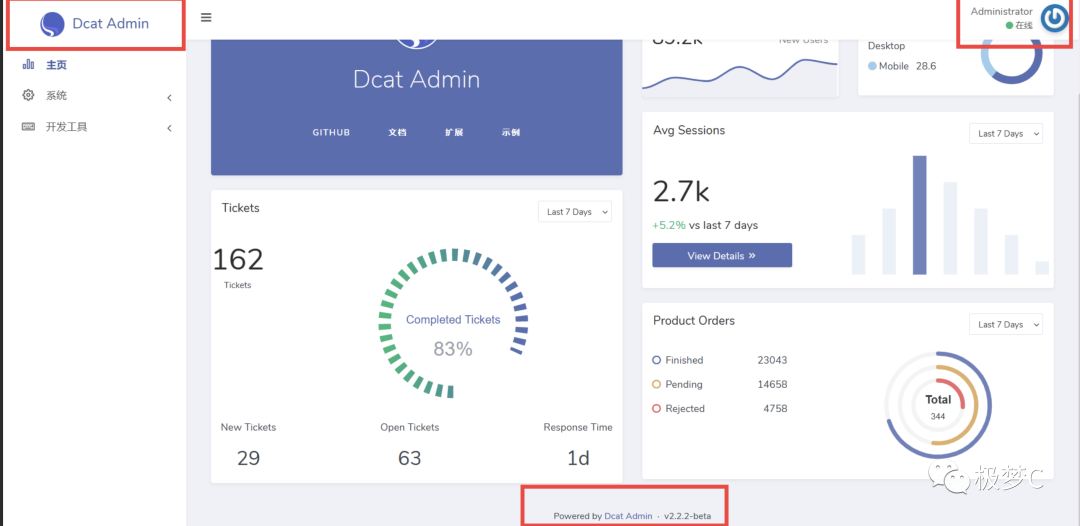Click the Mobile 28.6 value
This screenshot has width=1080, height=526.
926,66
